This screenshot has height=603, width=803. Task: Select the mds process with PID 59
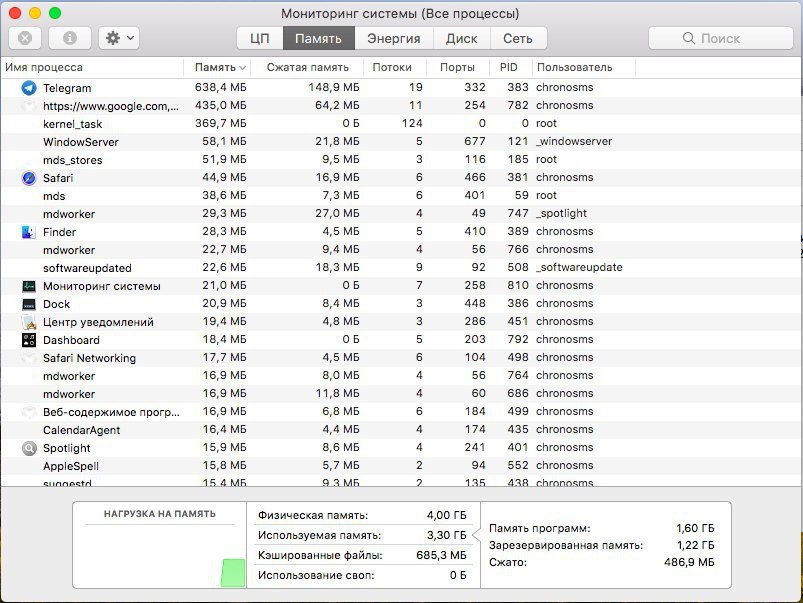point(401,196)
